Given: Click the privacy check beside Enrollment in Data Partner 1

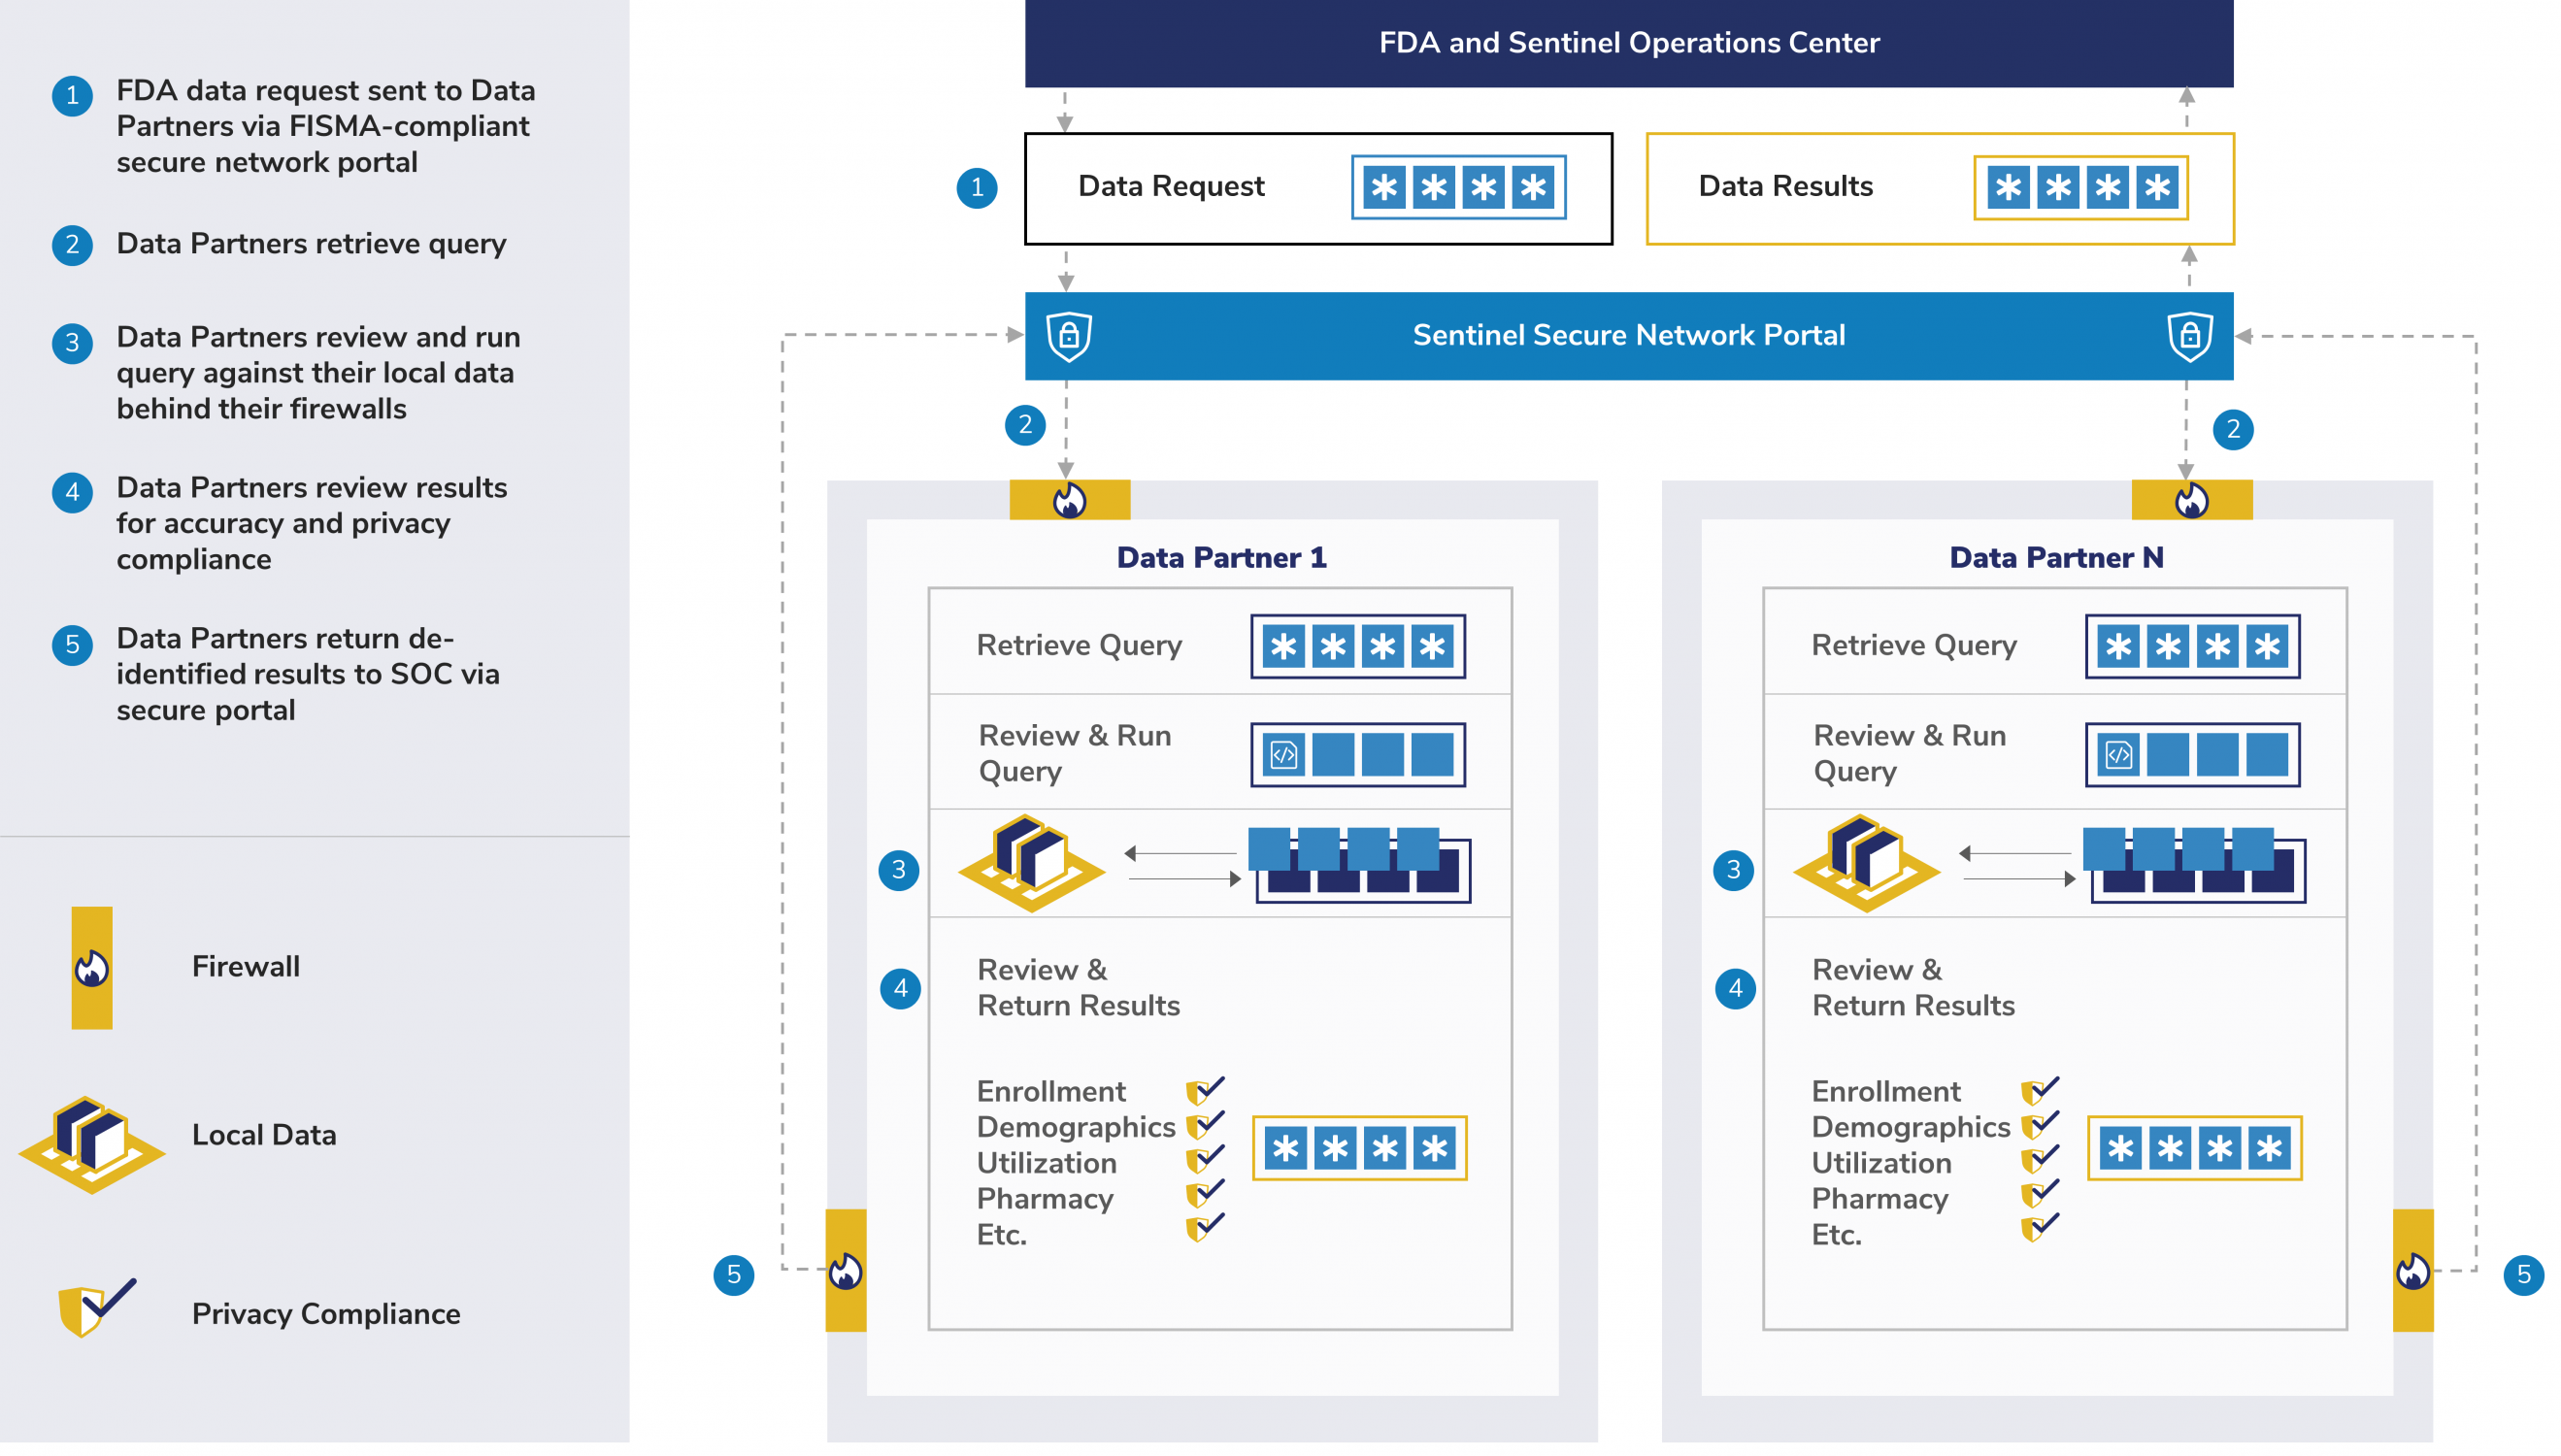Looking at the screenshot, I should (1204, 1090).
